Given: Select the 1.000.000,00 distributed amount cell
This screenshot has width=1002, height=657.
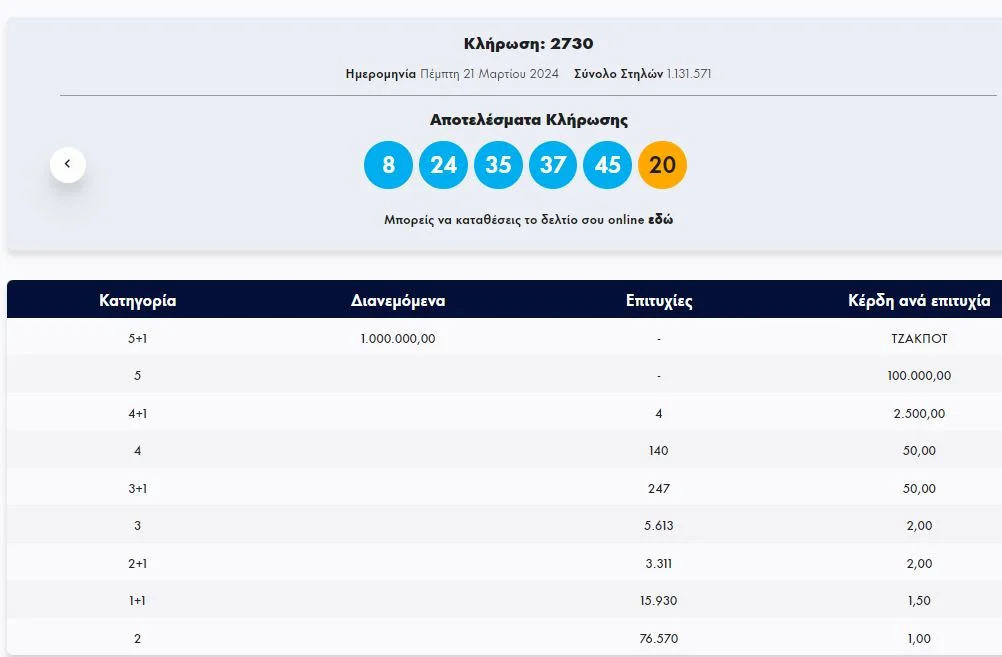Looking at the screenshot, I should coord(398,339).
